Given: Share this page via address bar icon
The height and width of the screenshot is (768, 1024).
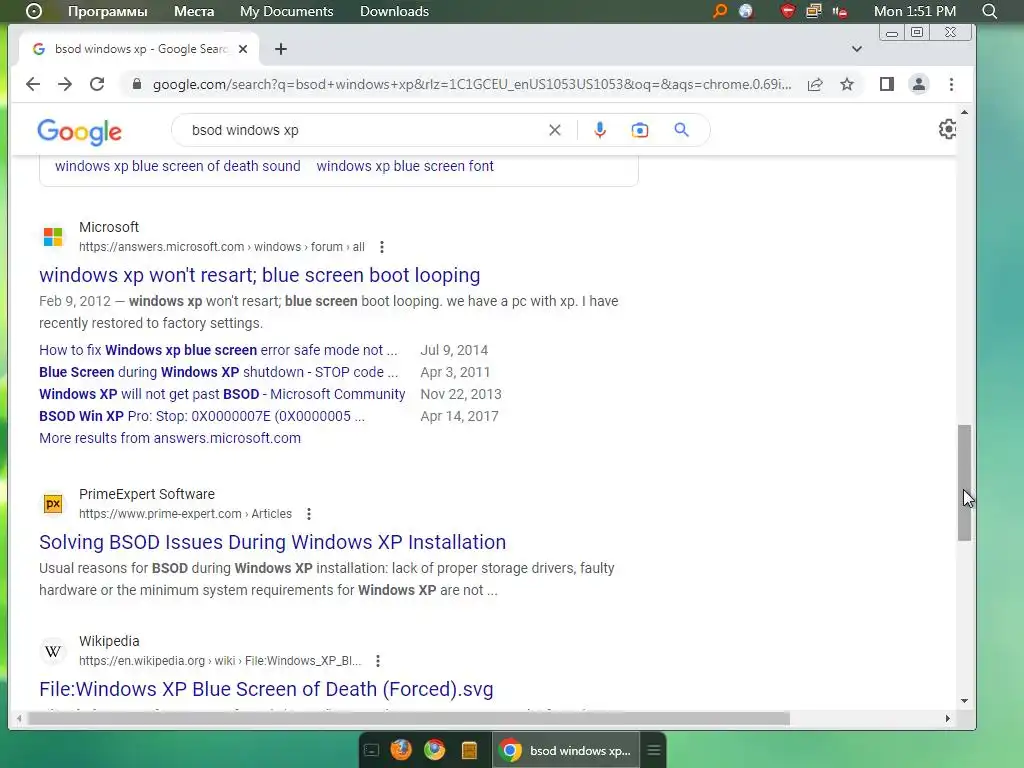Looking at the screenshot, I should click(815, 84).
